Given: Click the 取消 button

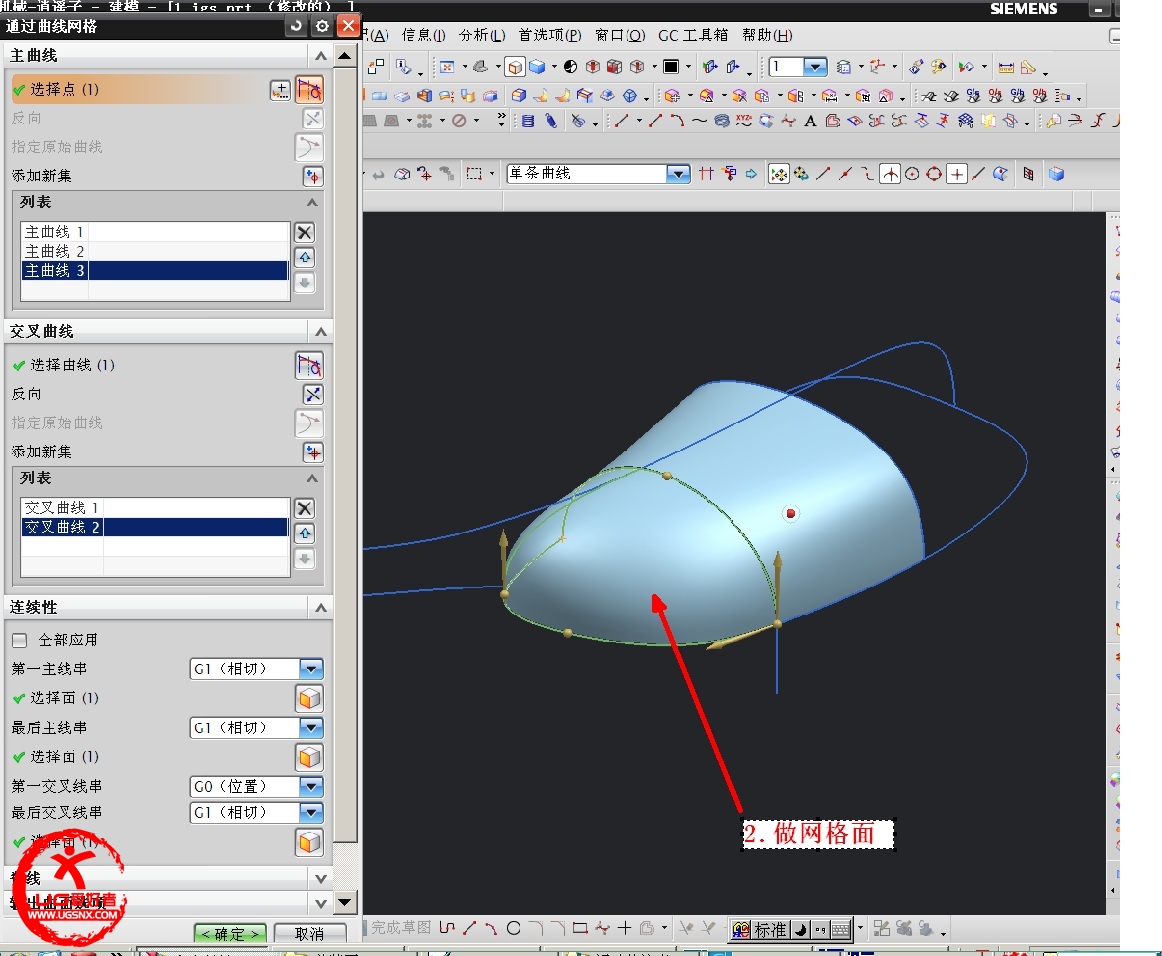Looking at the screenshot, I should [x=310, y=934].
